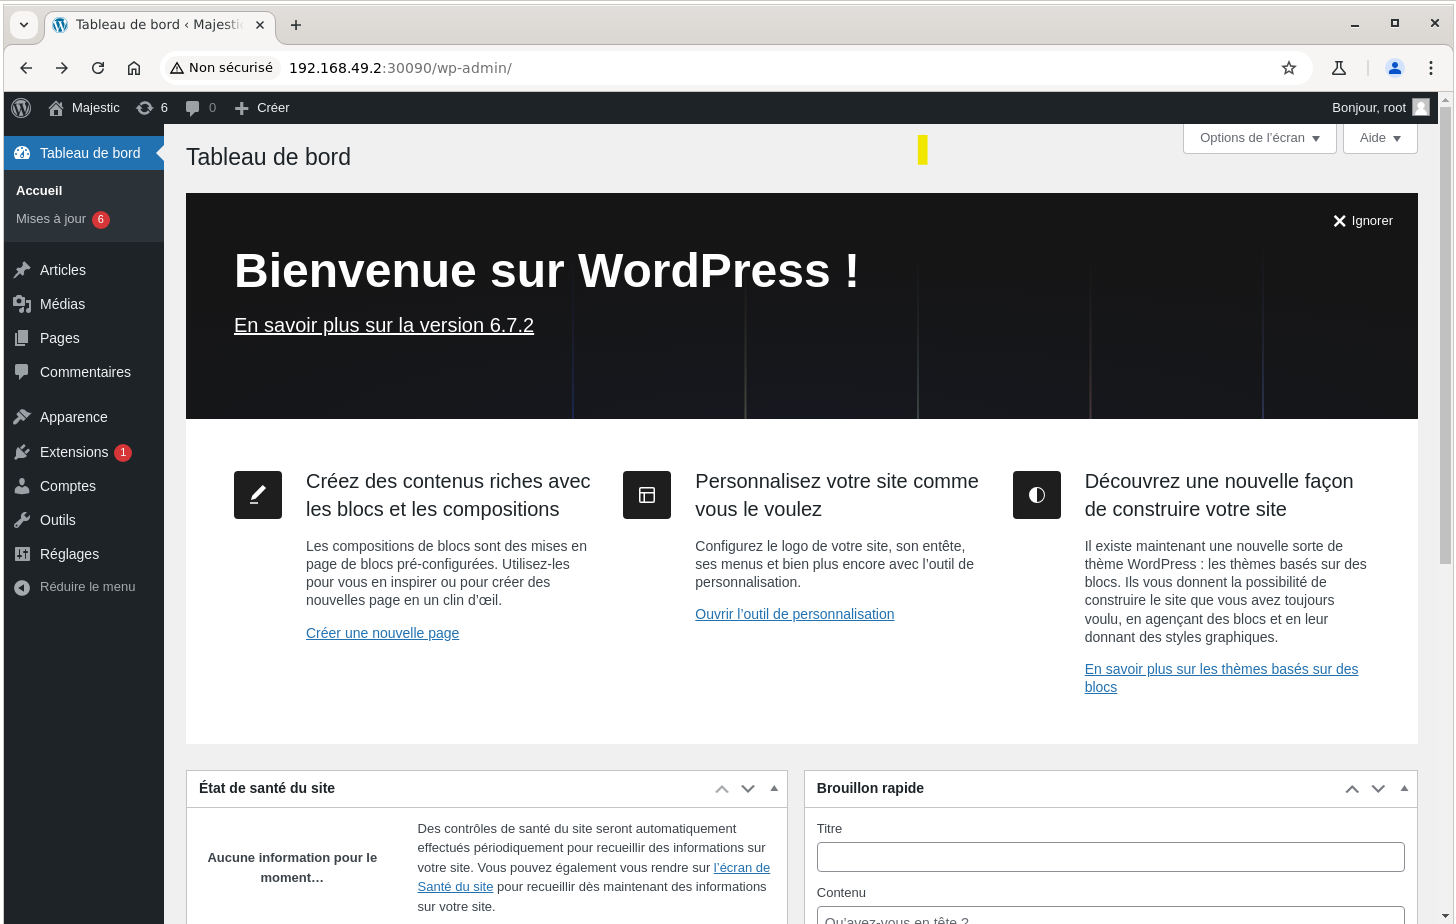The width and height of the screenshot is (1456, 924).
Task: Toggle Brouillon rapide panel collapse
Action: pyautogui.click(x=1404, y=789)
